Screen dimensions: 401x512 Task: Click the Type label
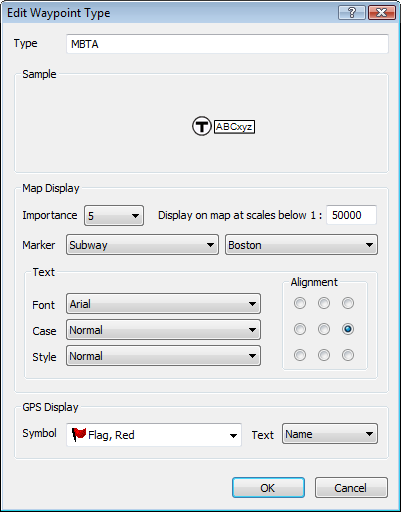pos(26,43)
